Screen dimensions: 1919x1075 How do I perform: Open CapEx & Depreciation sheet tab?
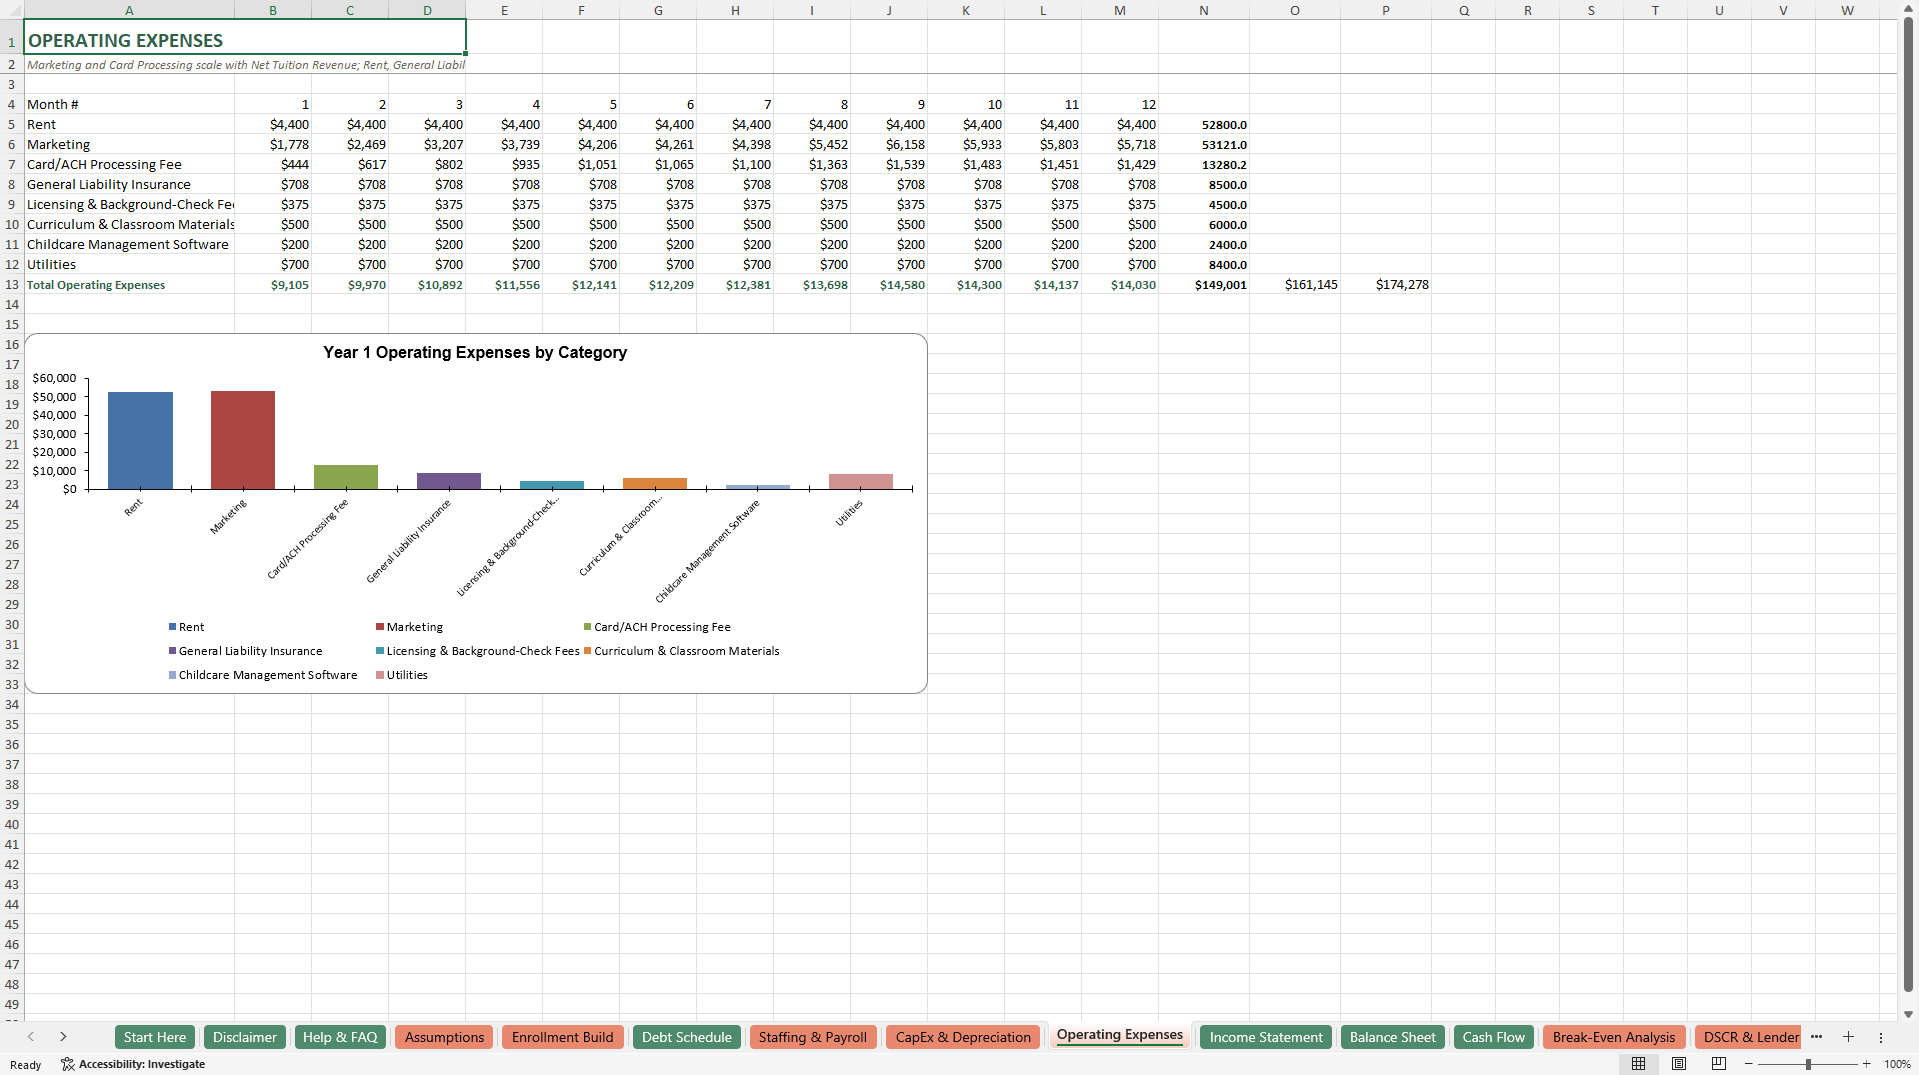click(x=963, y=1037)
